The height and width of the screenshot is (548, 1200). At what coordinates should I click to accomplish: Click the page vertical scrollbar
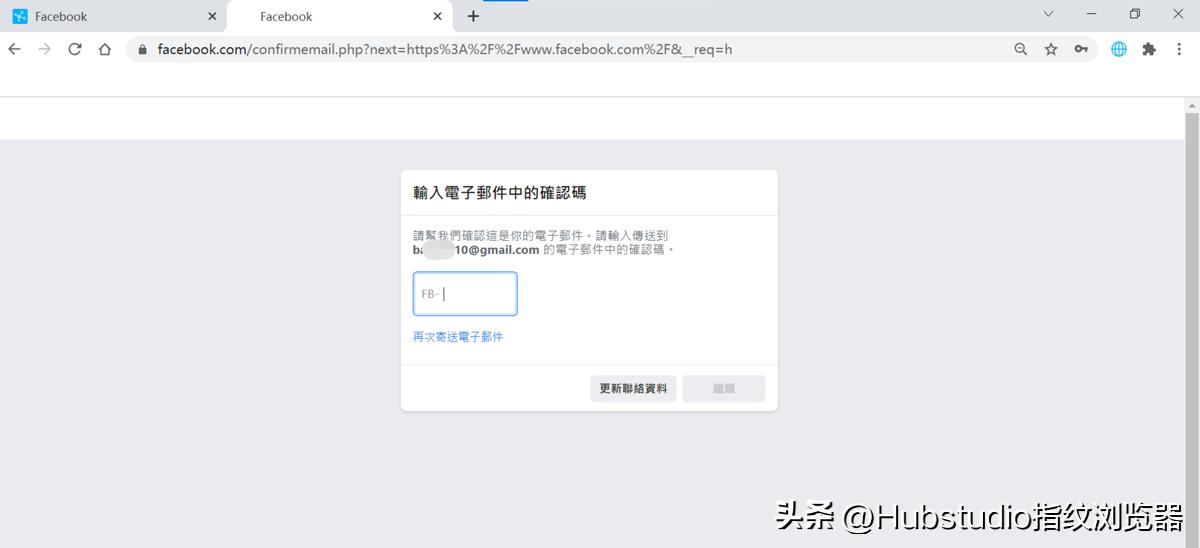click(x=1192, y=320)
